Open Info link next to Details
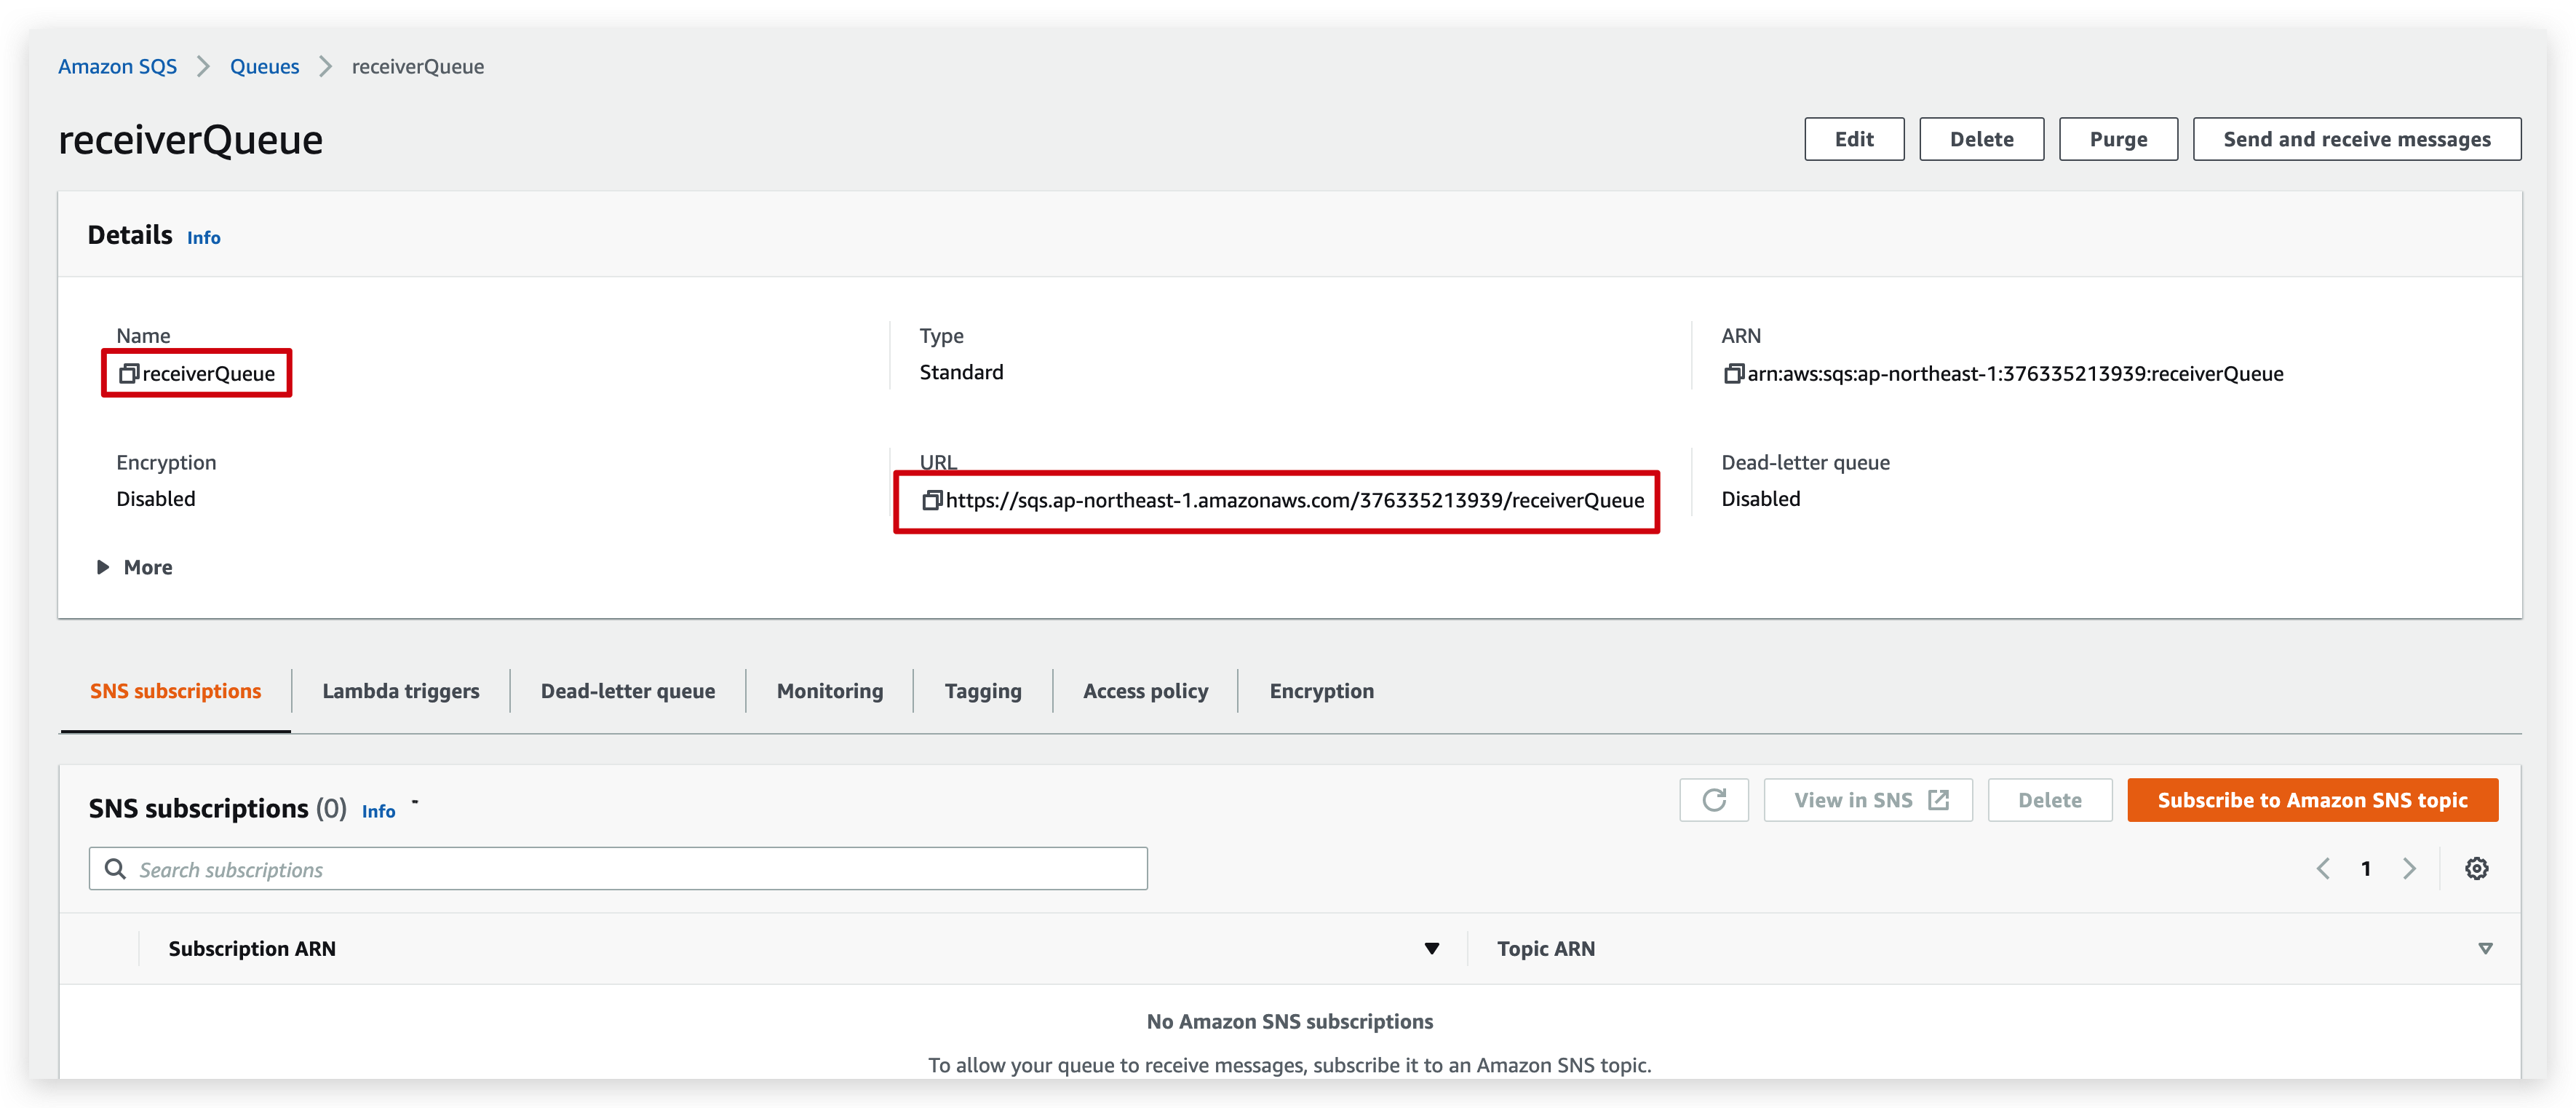 203,238
